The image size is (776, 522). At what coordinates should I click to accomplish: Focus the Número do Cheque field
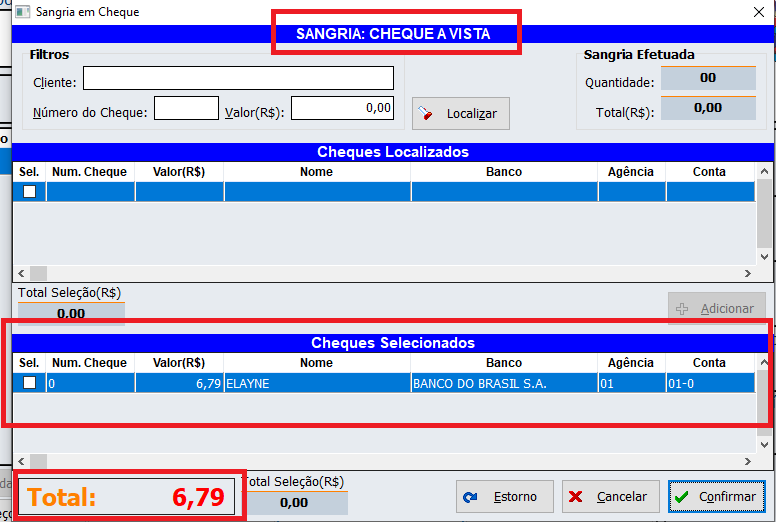tap(186, 108)
